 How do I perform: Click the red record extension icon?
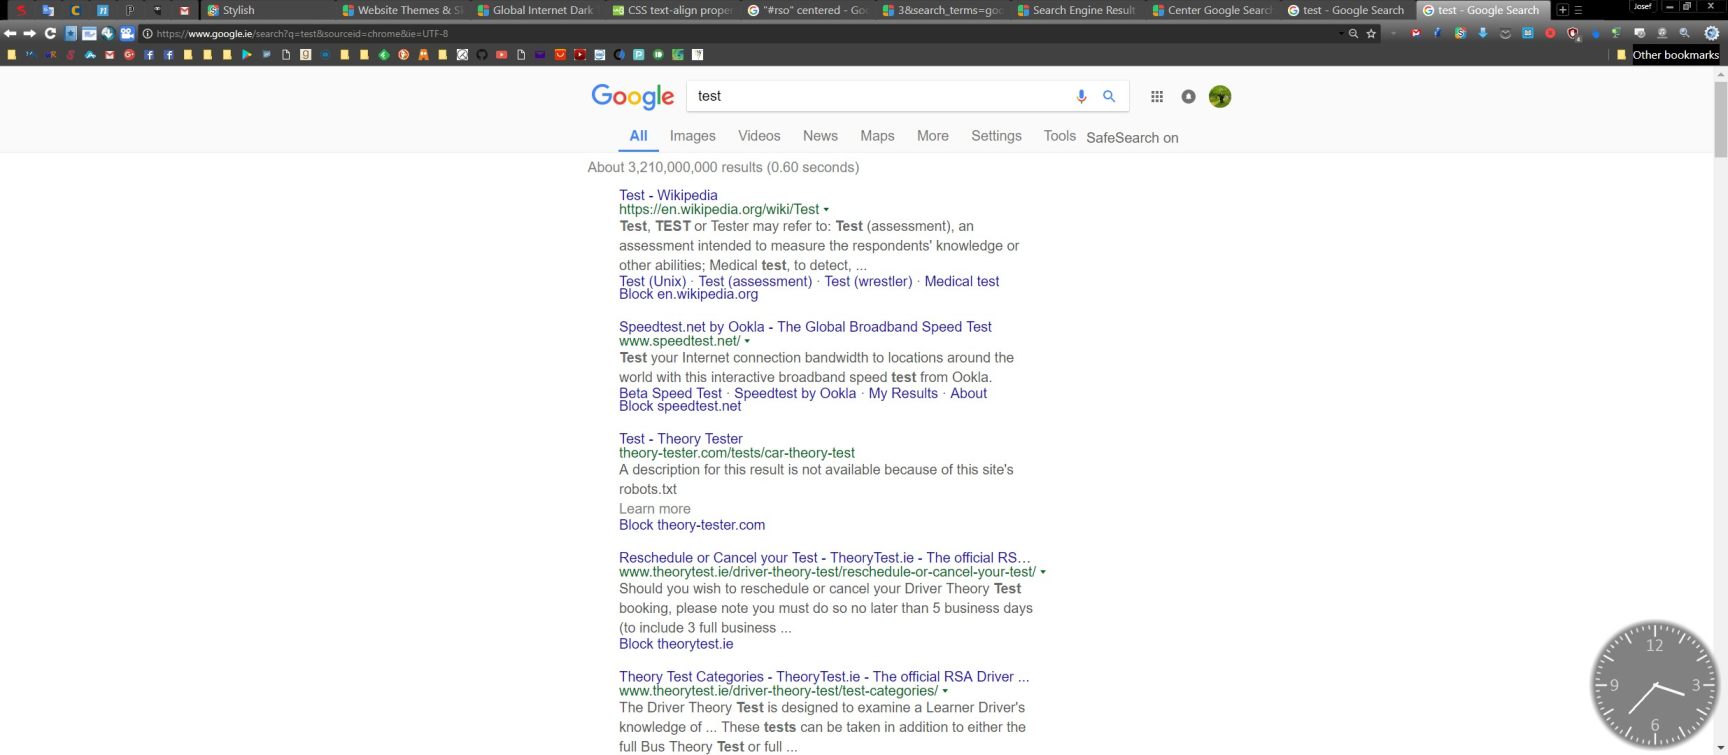[x=1550, y=33]
